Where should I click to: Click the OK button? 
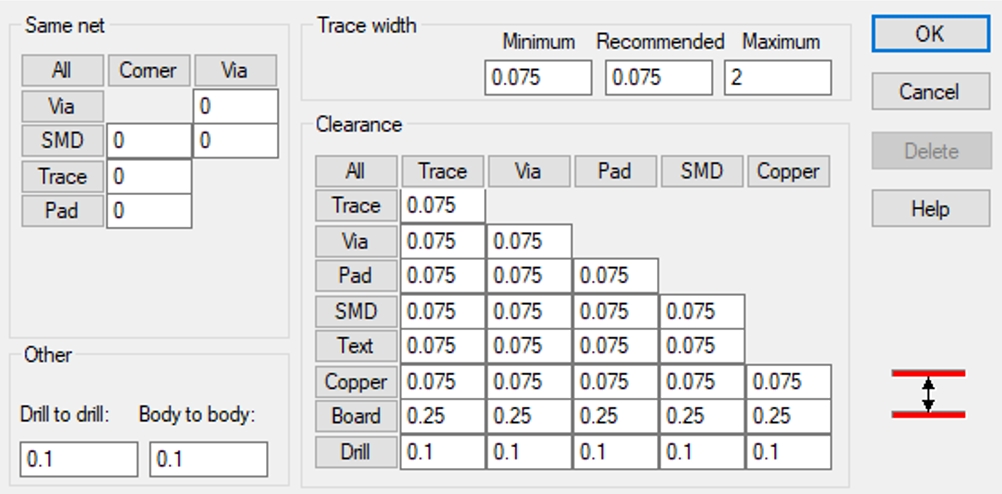pos(929,33)
